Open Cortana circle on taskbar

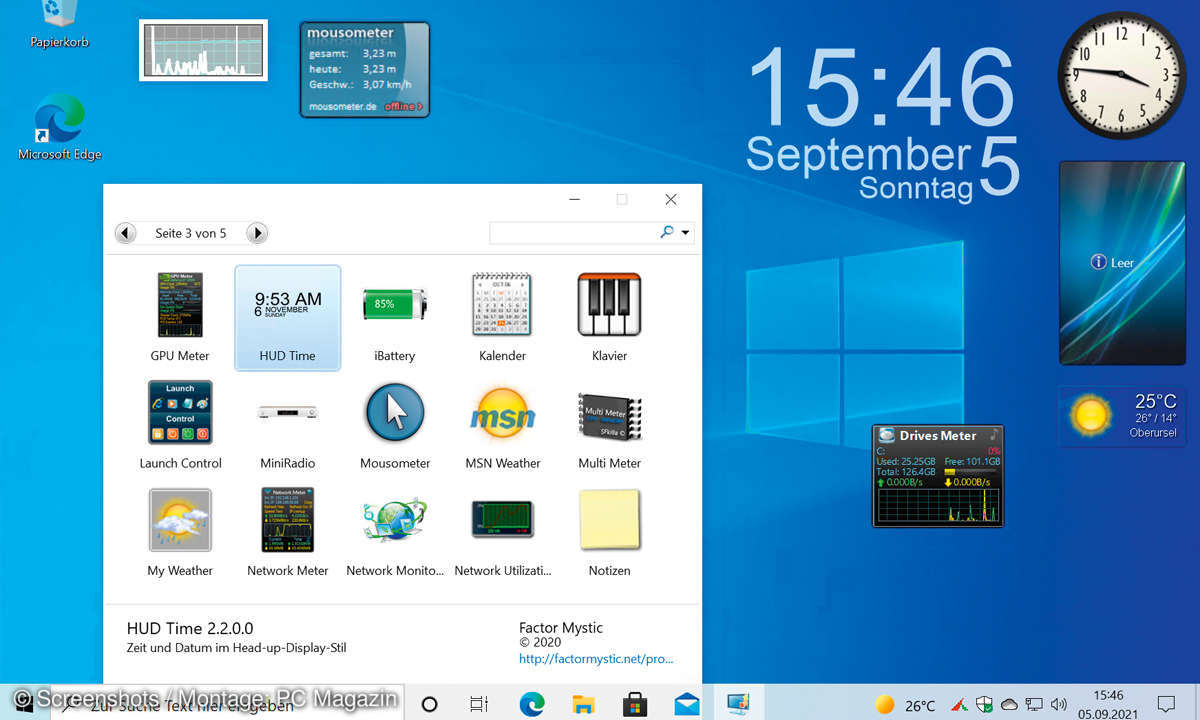(429, 704)
